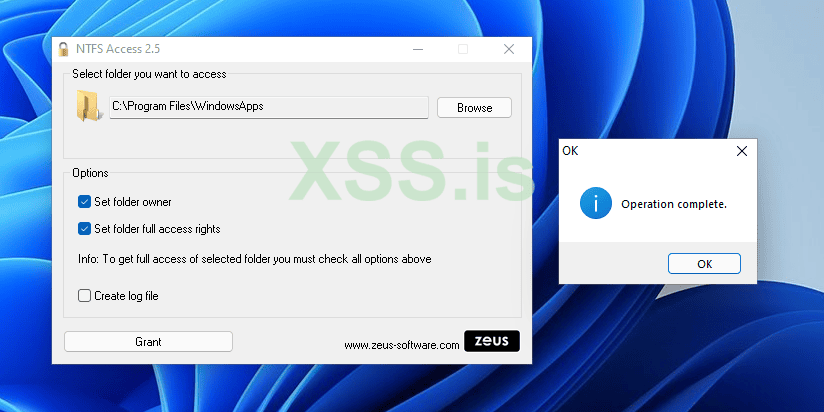Viewport: 824px width, 412px height.
Task: Click the 'Select folder you want to access' label
Action: [x=149, y=74]
